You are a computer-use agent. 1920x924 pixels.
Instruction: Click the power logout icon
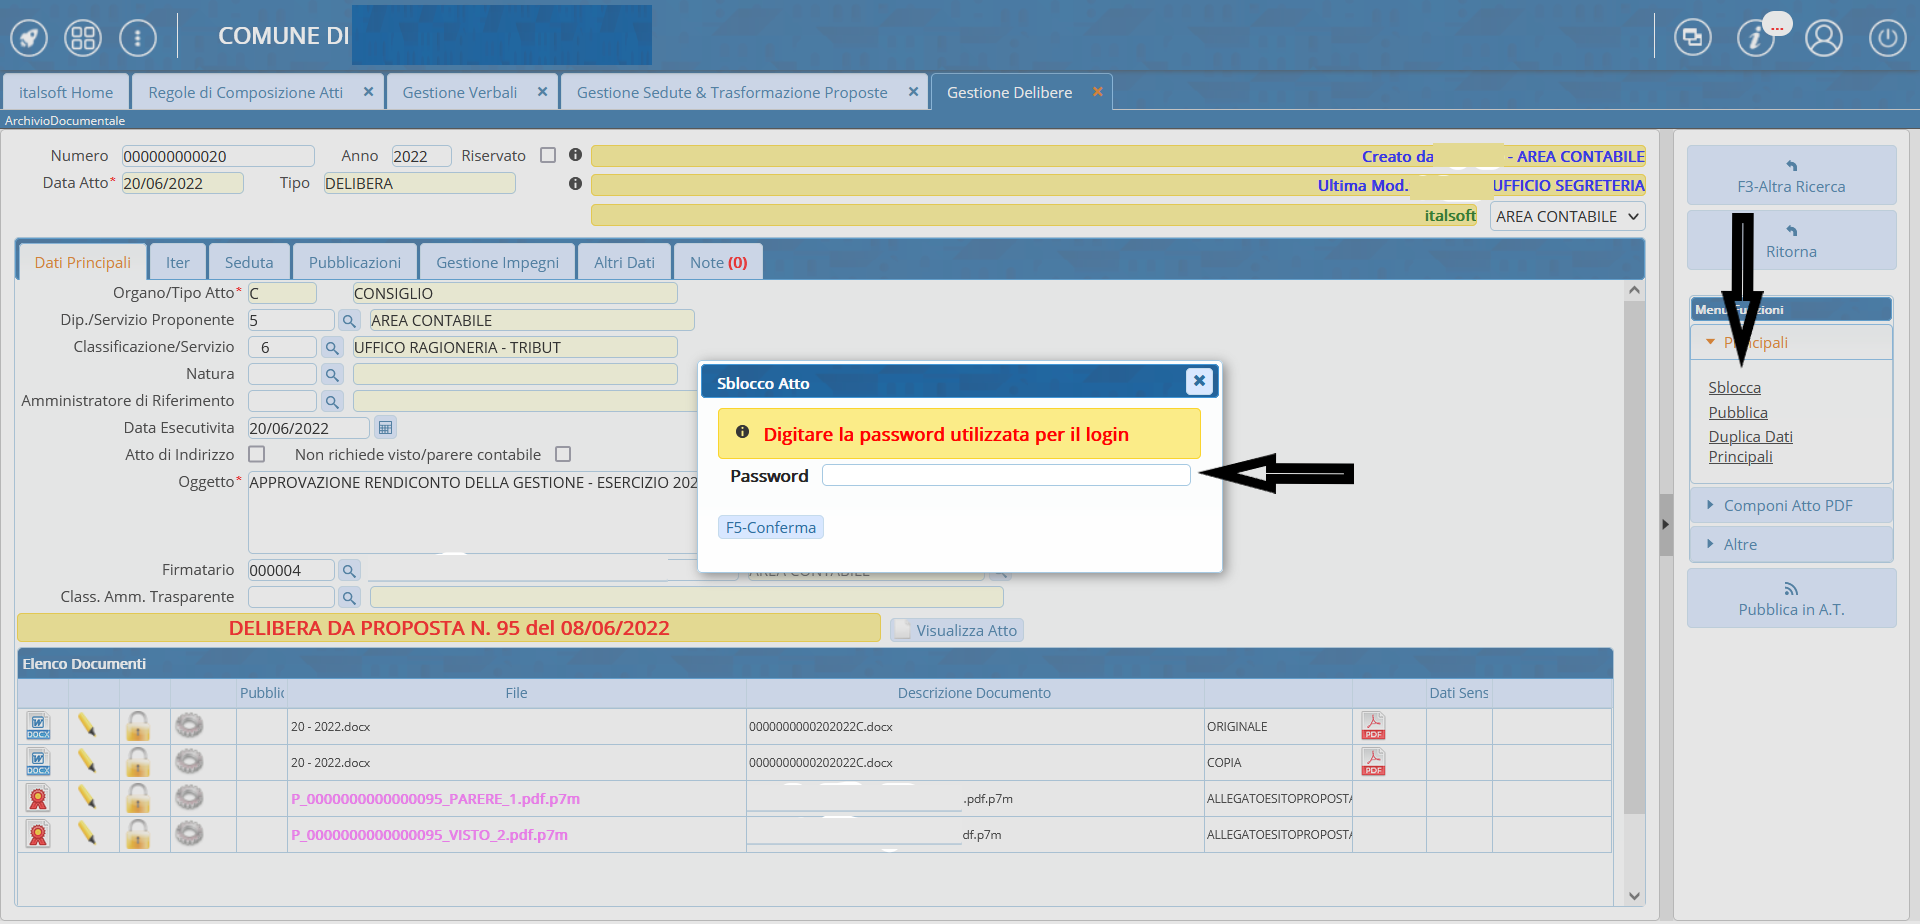(x=1887, y=38)
